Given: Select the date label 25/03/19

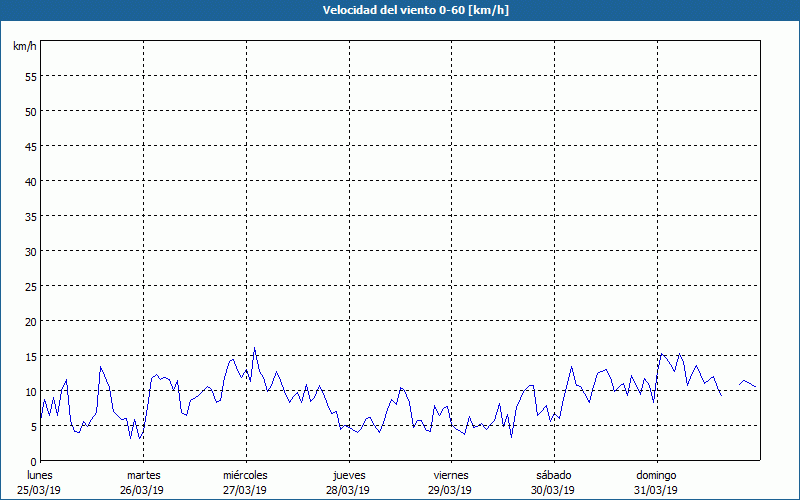Looking at the screenshot, I should (x=39, y=490).
